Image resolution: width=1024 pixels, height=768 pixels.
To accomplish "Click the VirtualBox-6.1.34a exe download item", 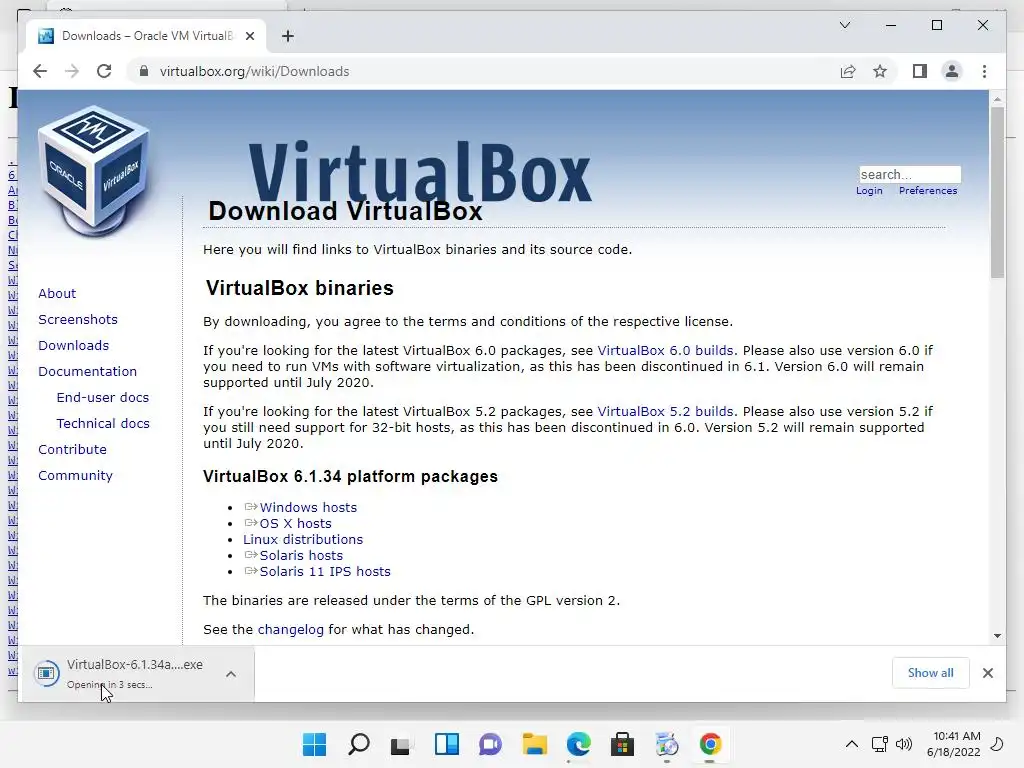I will pyautogui.click(x=124, y=673).
